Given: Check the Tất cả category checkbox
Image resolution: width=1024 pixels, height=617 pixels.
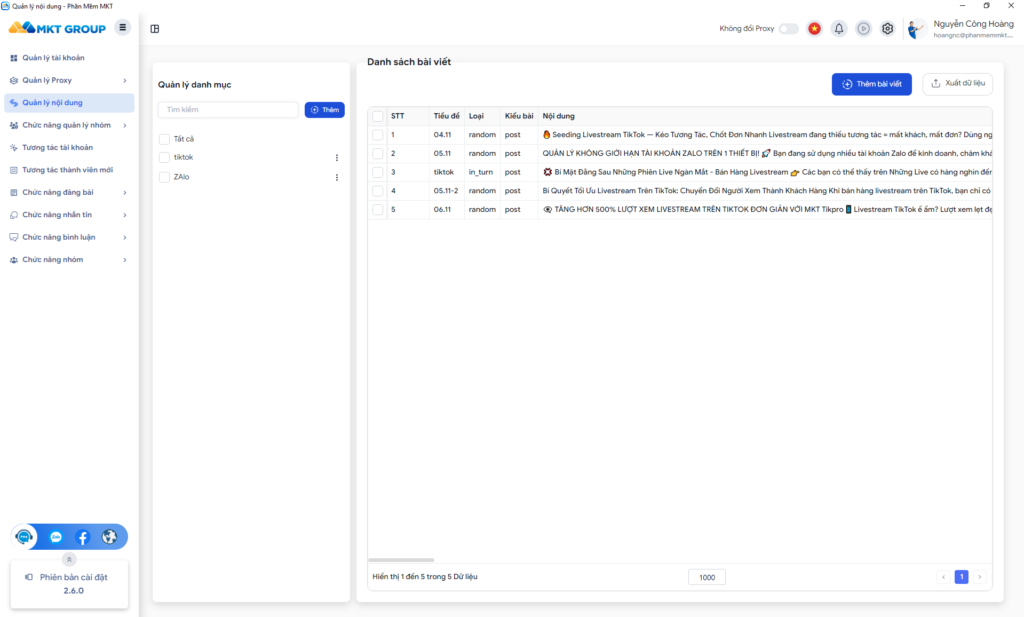Looking at the screenshot, I should pyautogui.click(x=164, y=139).
